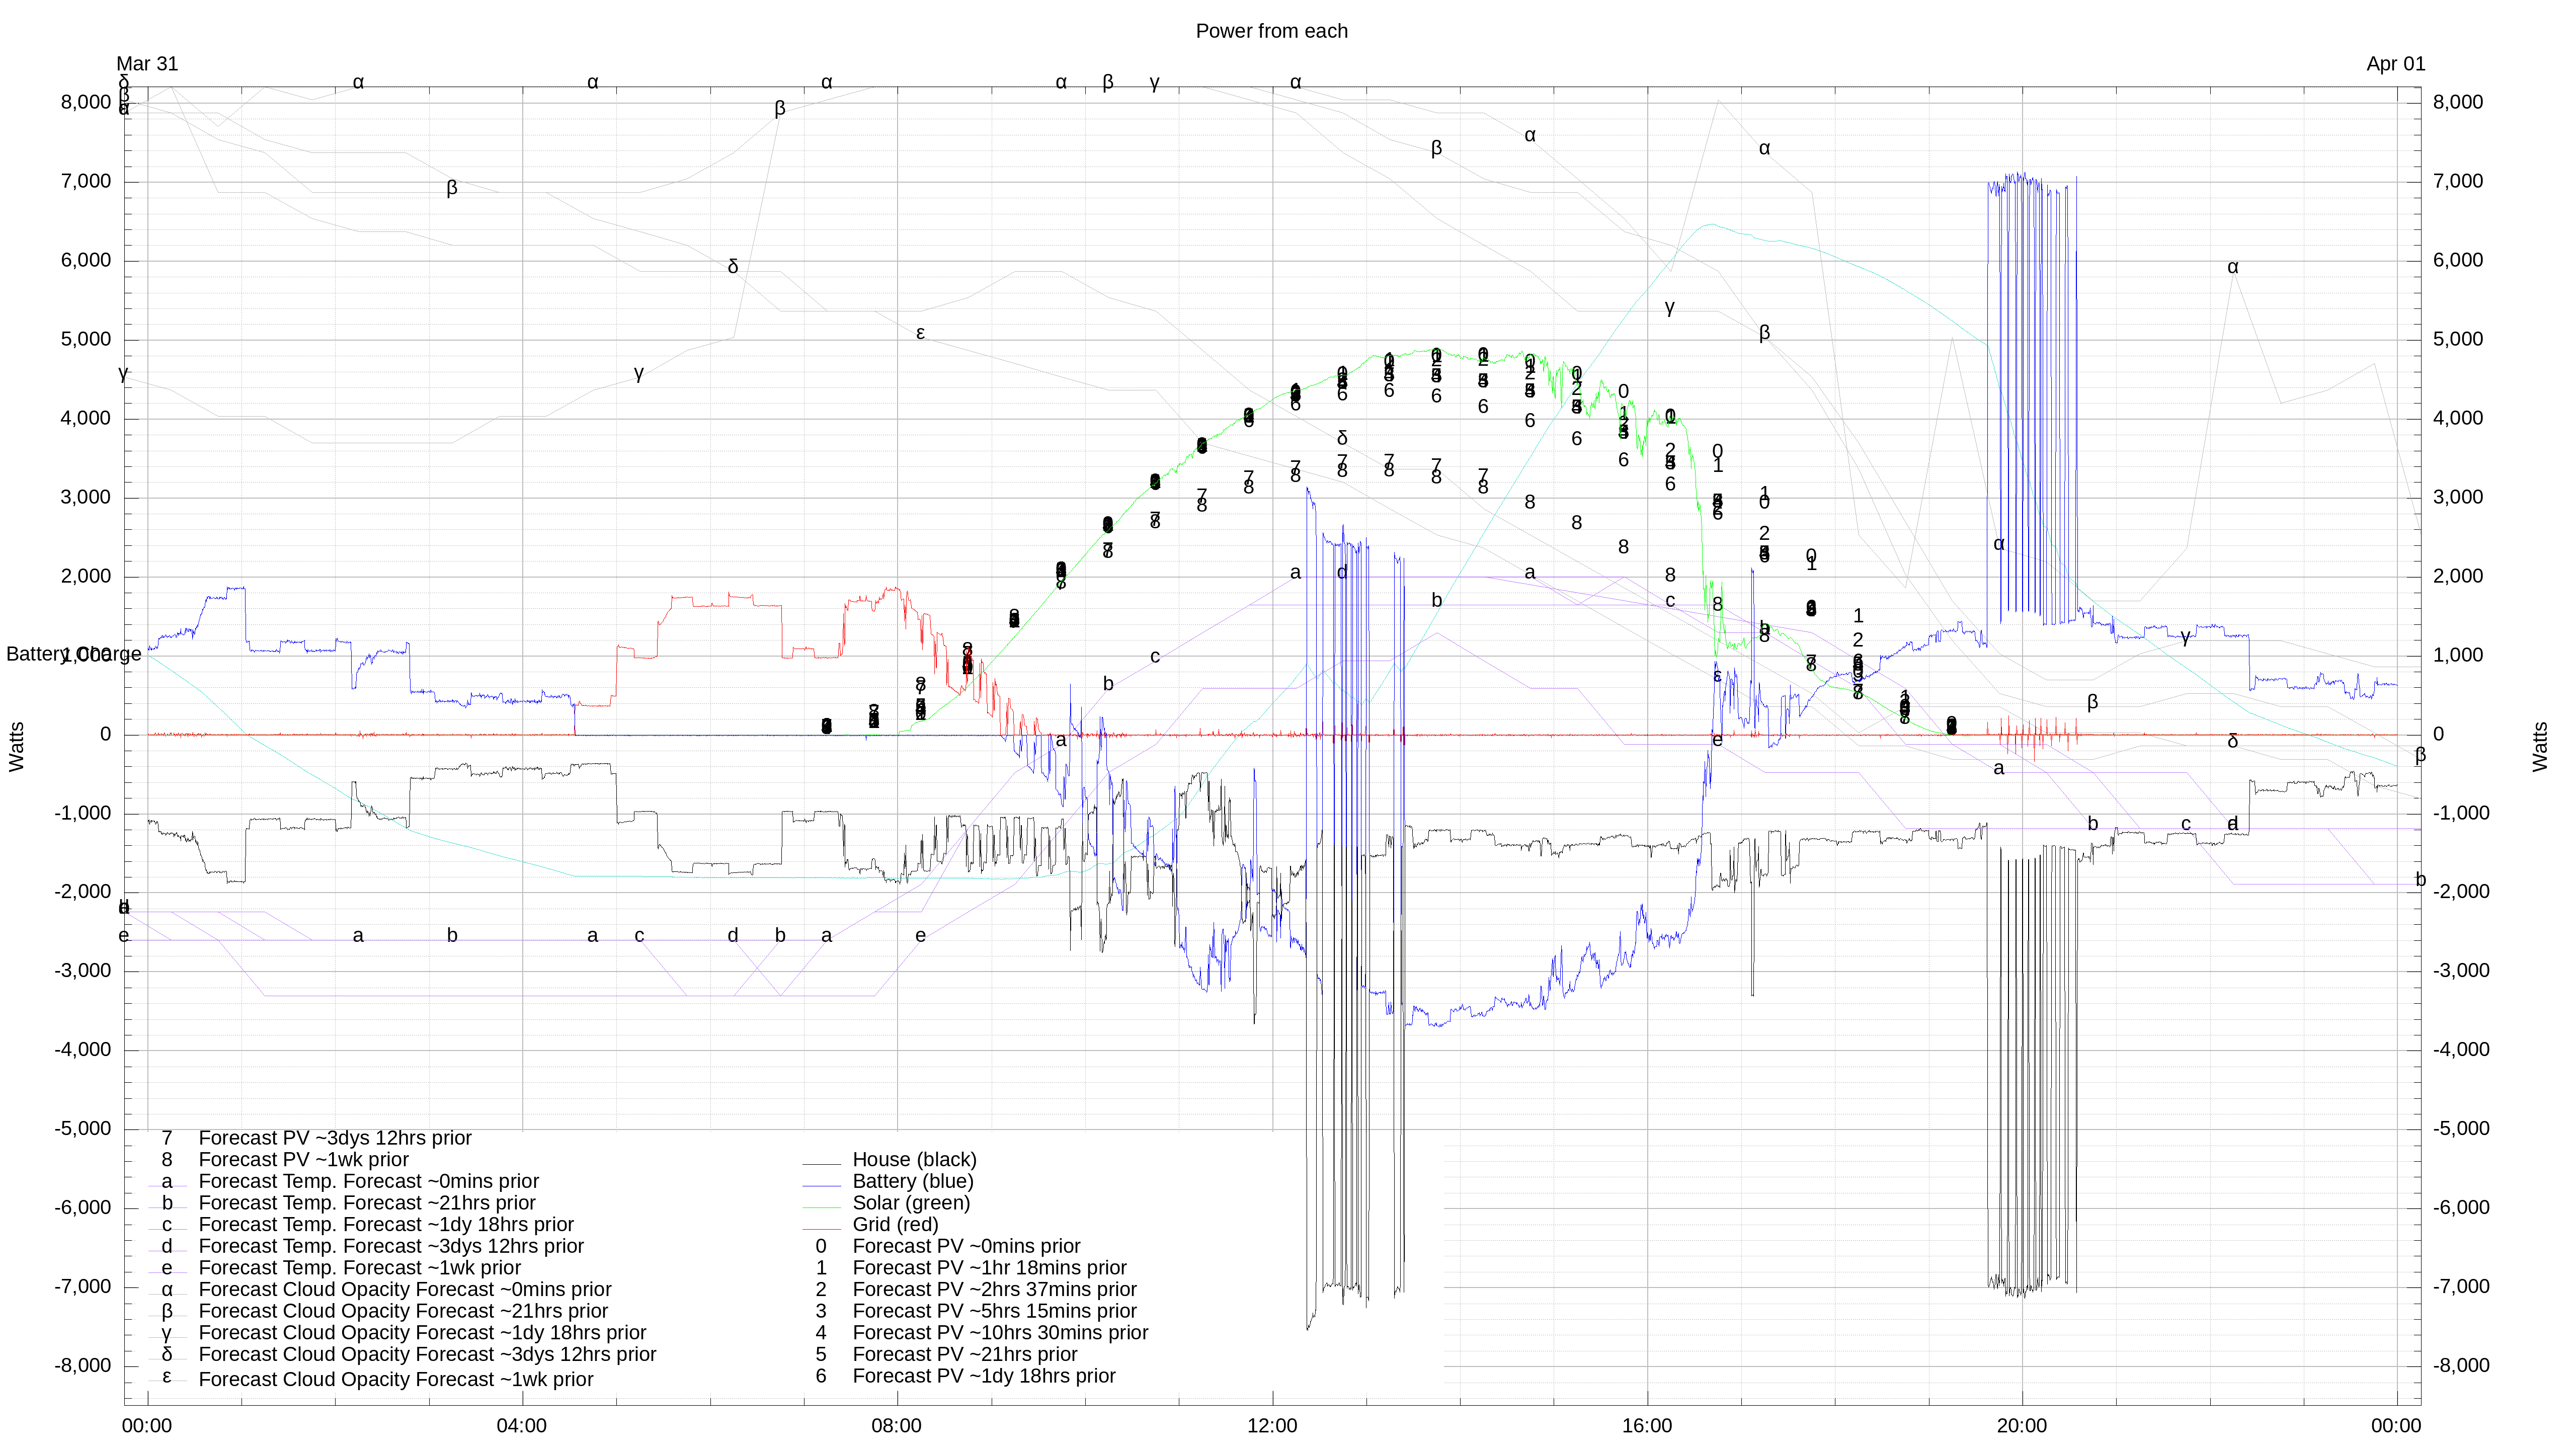The height and width of the screenshot is (1449, 2576).
Task: Click the "Battery Charge" axis label
Action: (74, 654)
